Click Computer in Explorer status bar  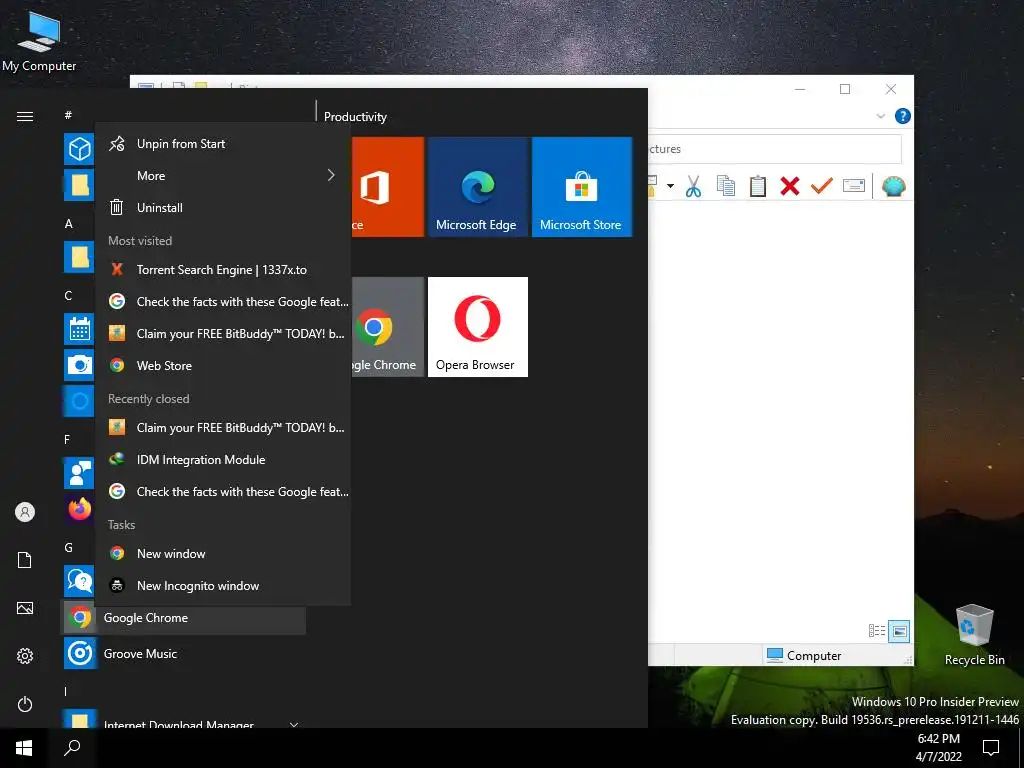(x=804, y=655)
